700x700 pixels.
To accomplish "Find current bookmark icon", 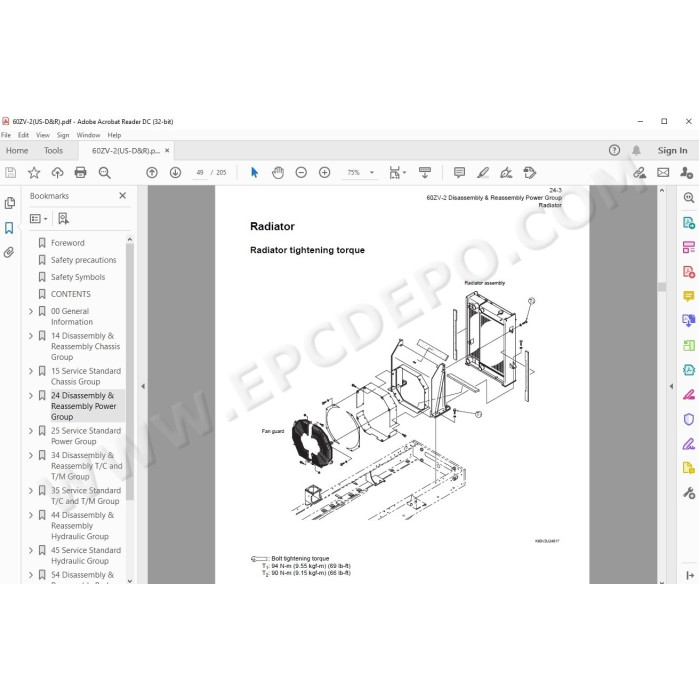I will [63, 219].
